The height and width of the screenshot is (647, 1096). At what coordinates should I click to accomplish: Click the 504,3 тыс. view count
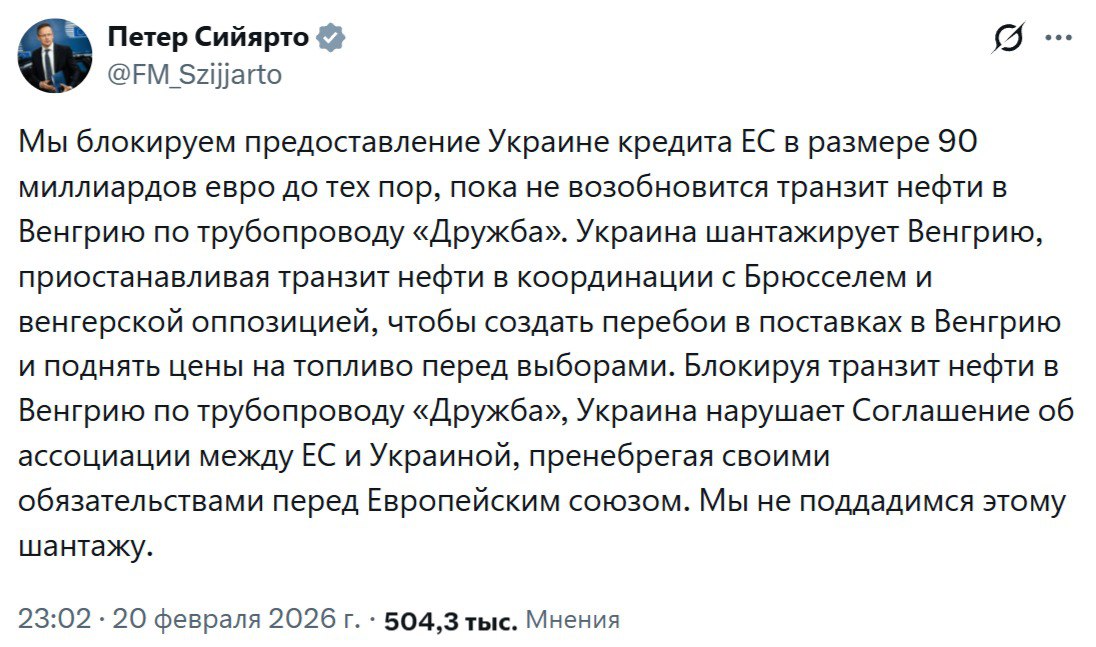(x=450, y=621)
